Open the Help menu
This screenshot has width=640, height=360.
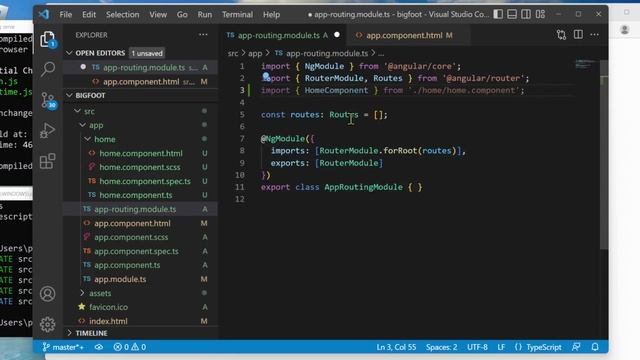[271, 15]
